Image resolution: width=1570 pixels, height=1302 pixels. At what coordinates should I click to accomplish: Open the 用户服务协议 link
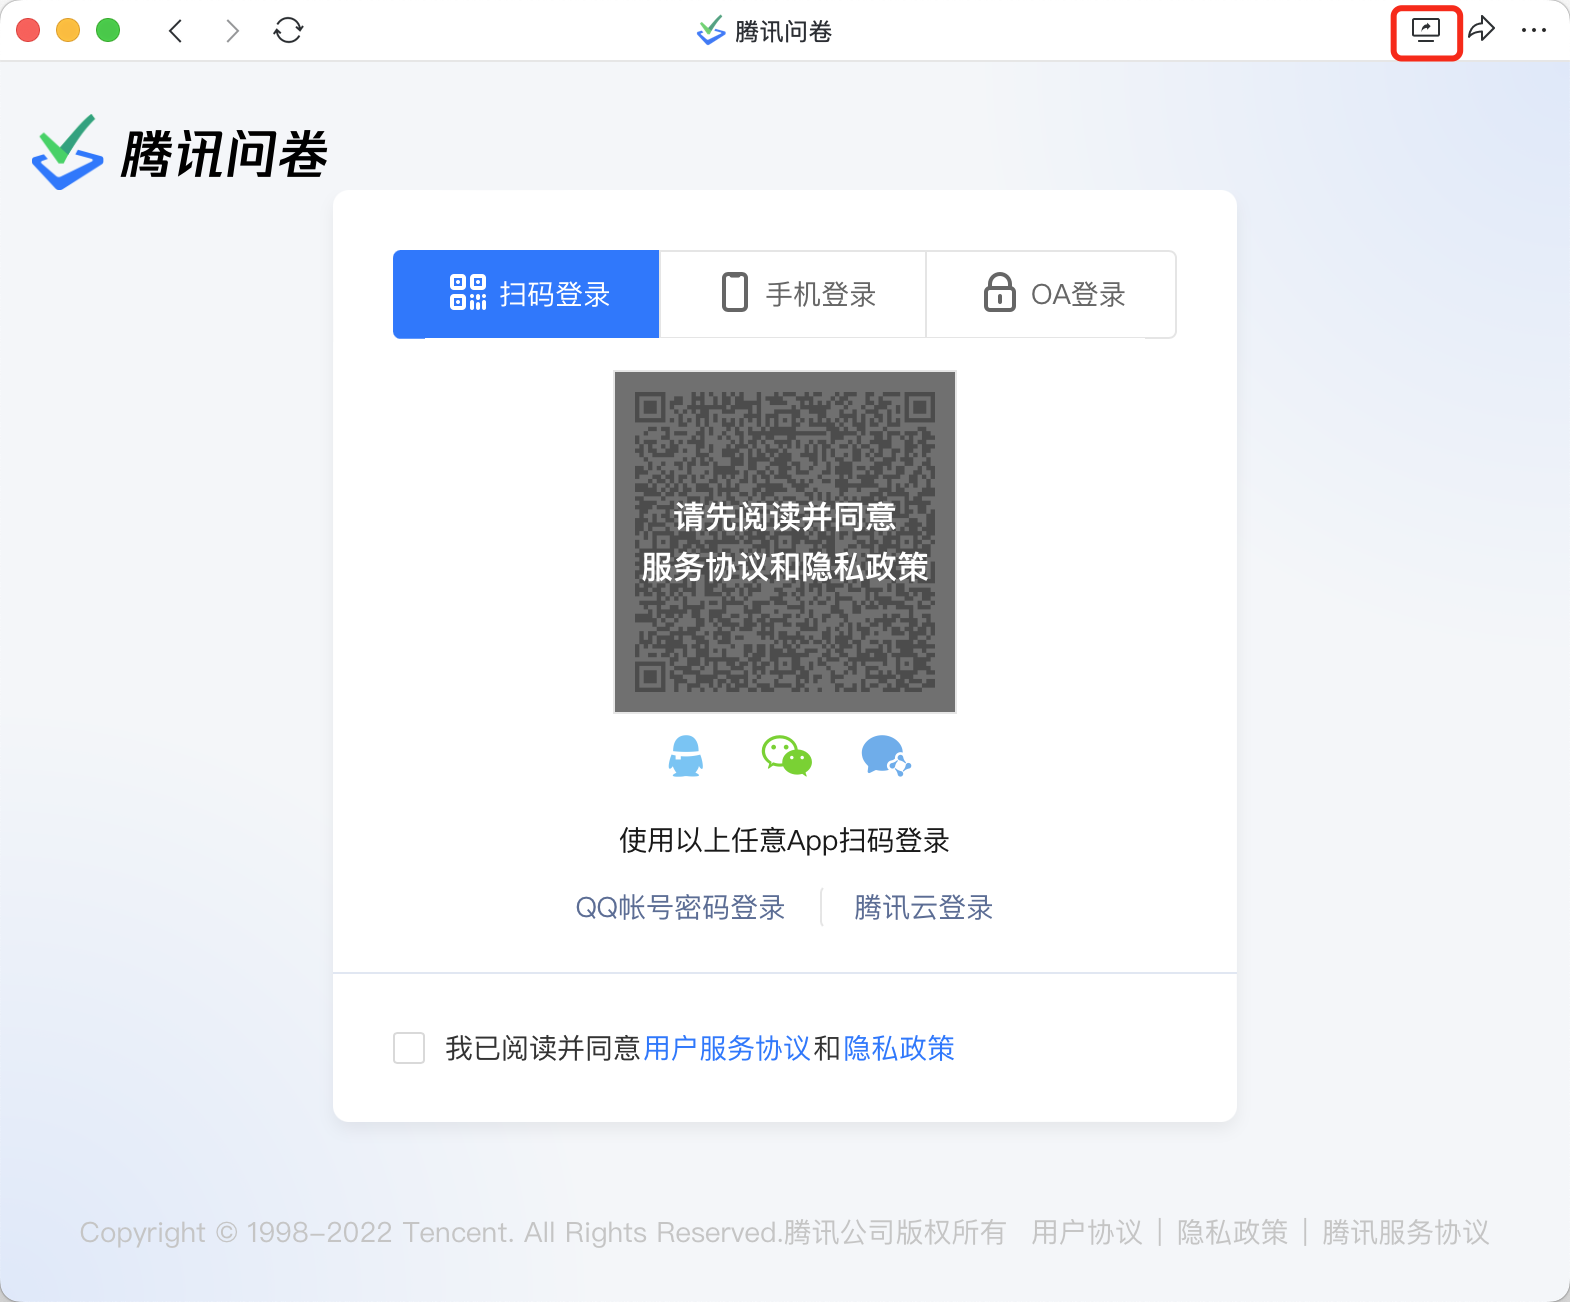pos(727,1048)
